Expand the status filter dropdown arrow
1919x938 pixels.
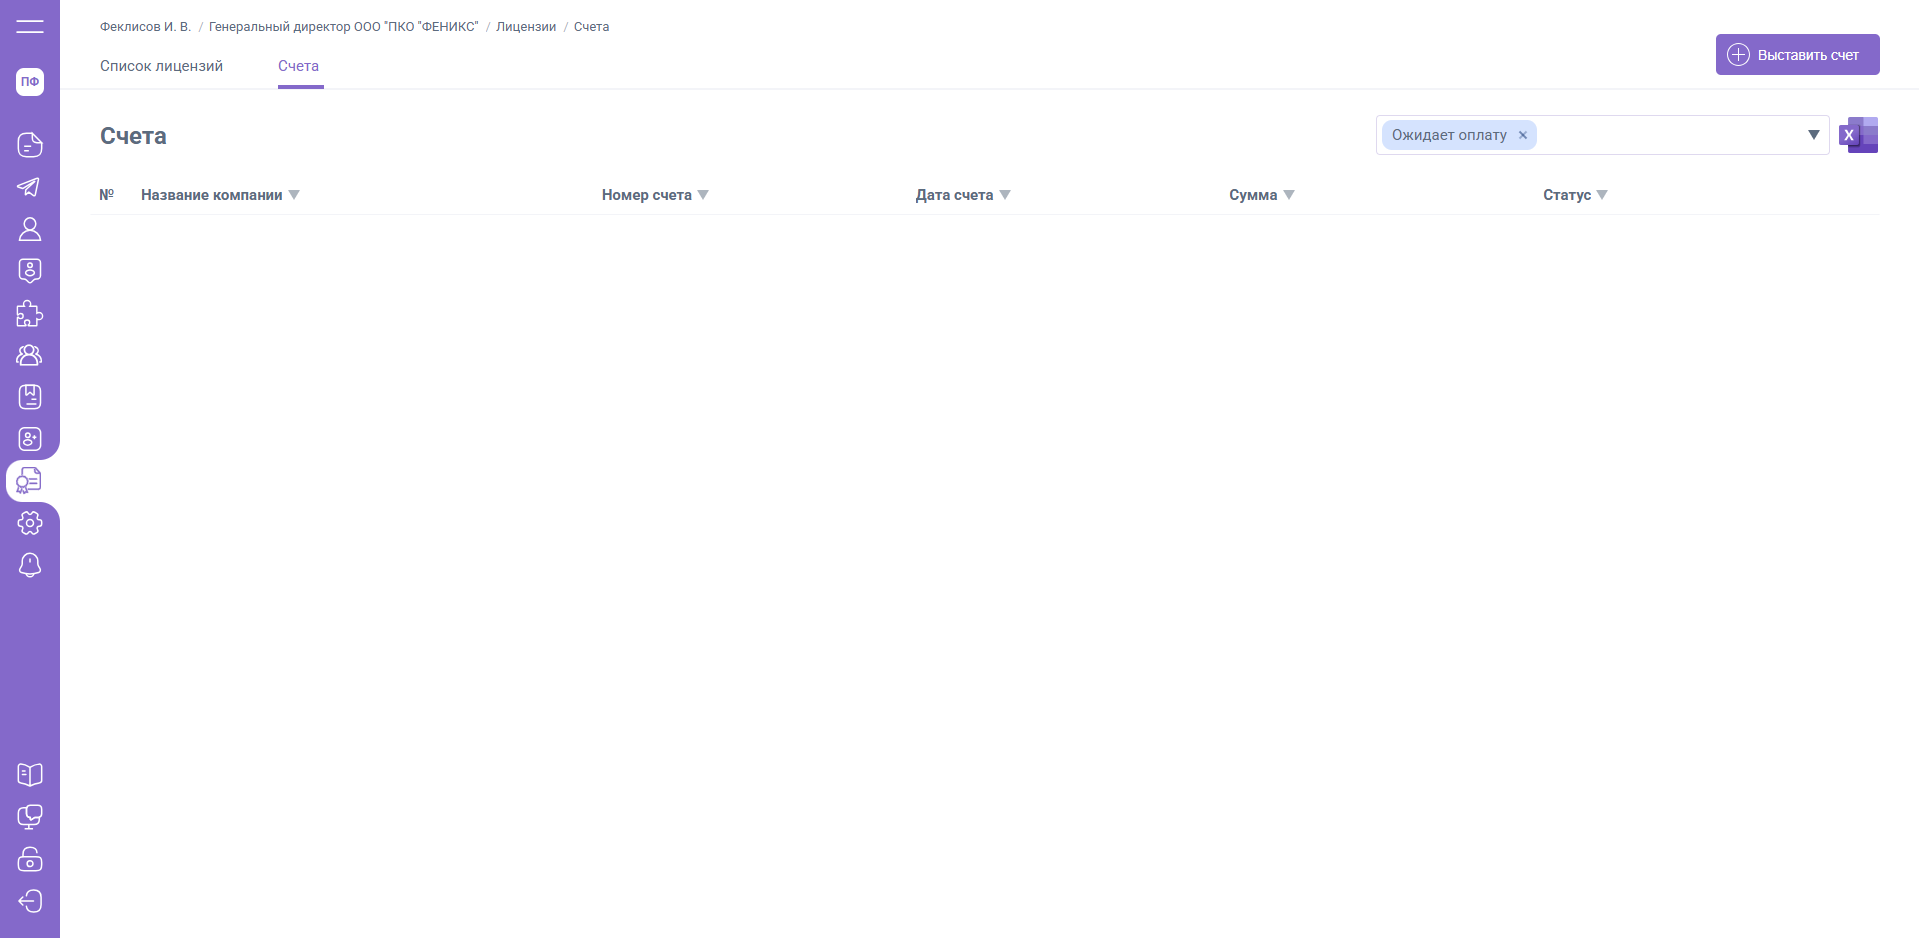(1813, 135)
